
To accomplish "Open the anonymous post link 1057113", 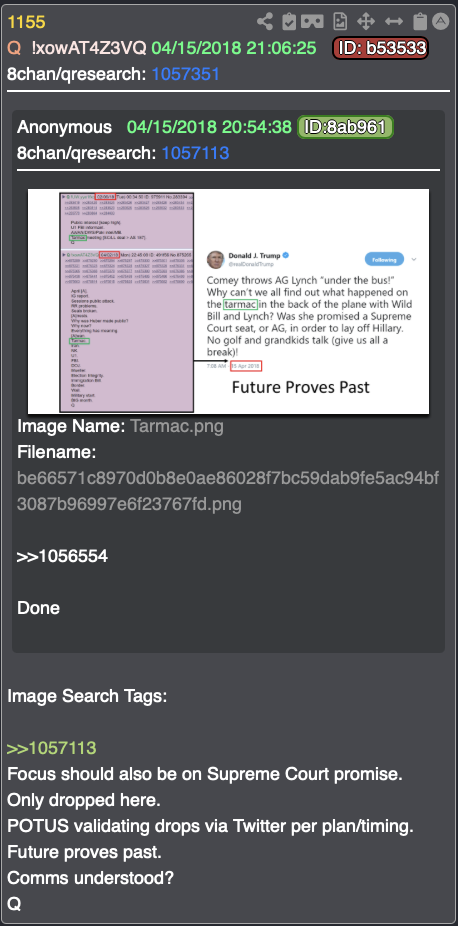I will click(x=195, y=153).
